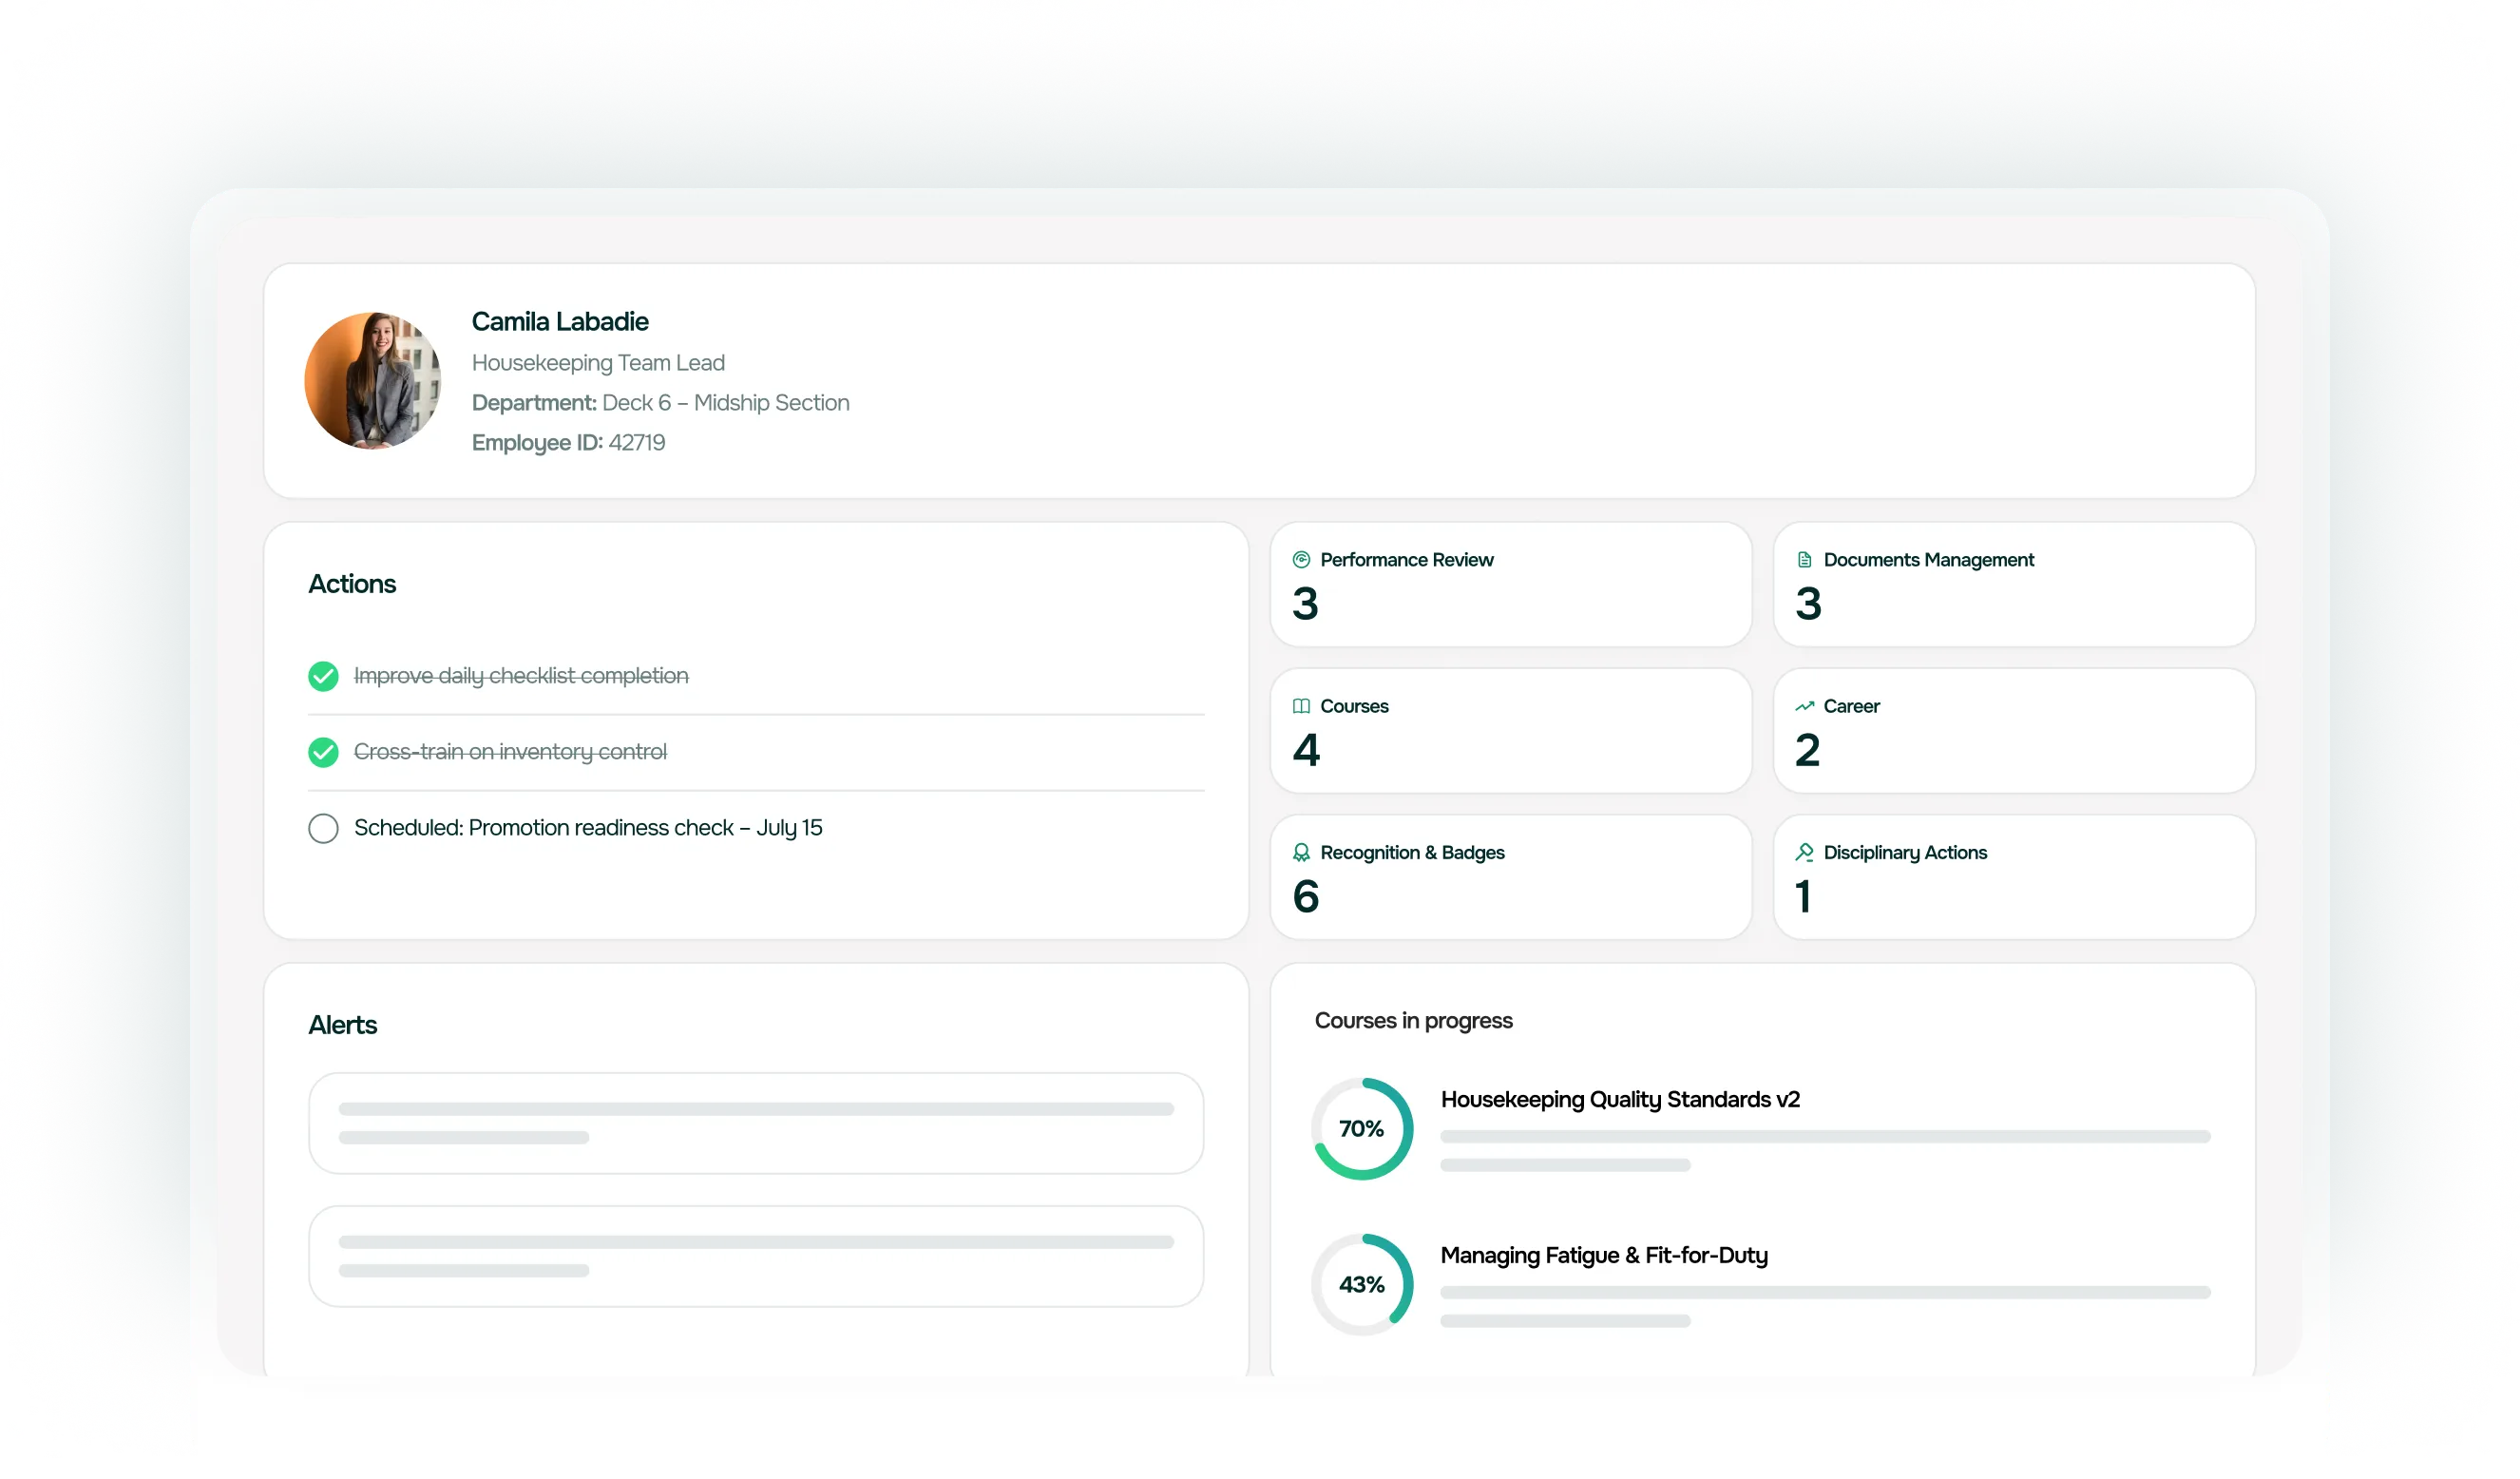Viewport: 2520px width, 1479px height.
Task: Uncheck Improve daily checklist completion
Action: click(323, 676)
